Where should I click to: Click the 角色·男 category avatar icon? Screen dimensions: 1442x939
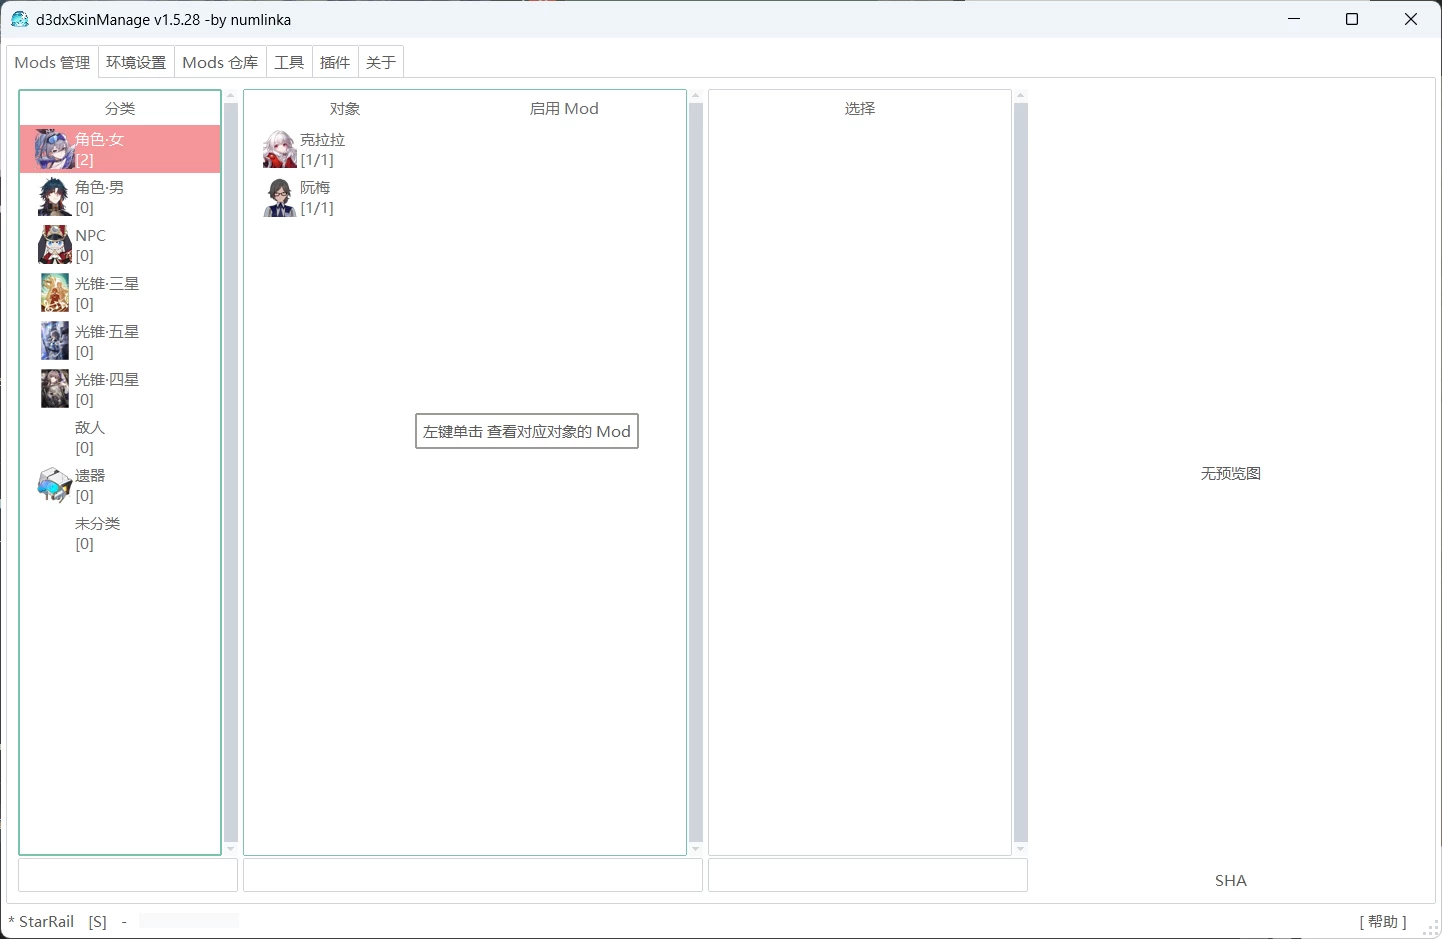pyautogui.click(x=54, y=197)
